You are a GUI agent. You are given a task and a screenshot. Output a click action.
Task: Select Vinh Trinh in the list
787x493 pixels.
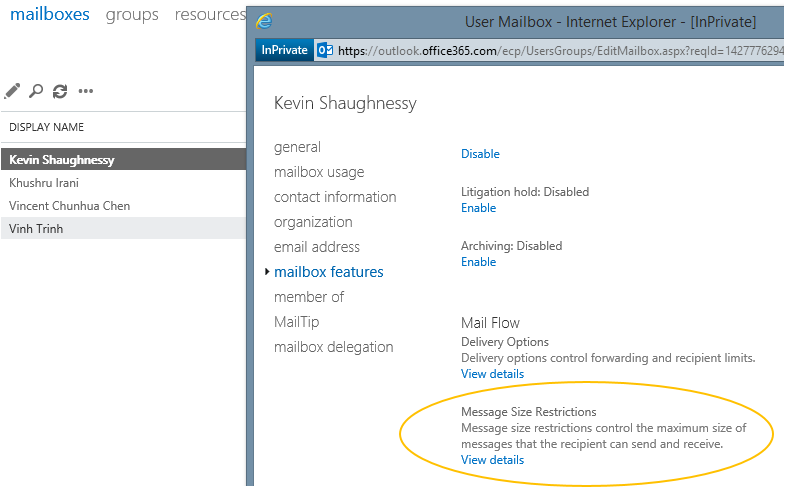tap(34, 229)
